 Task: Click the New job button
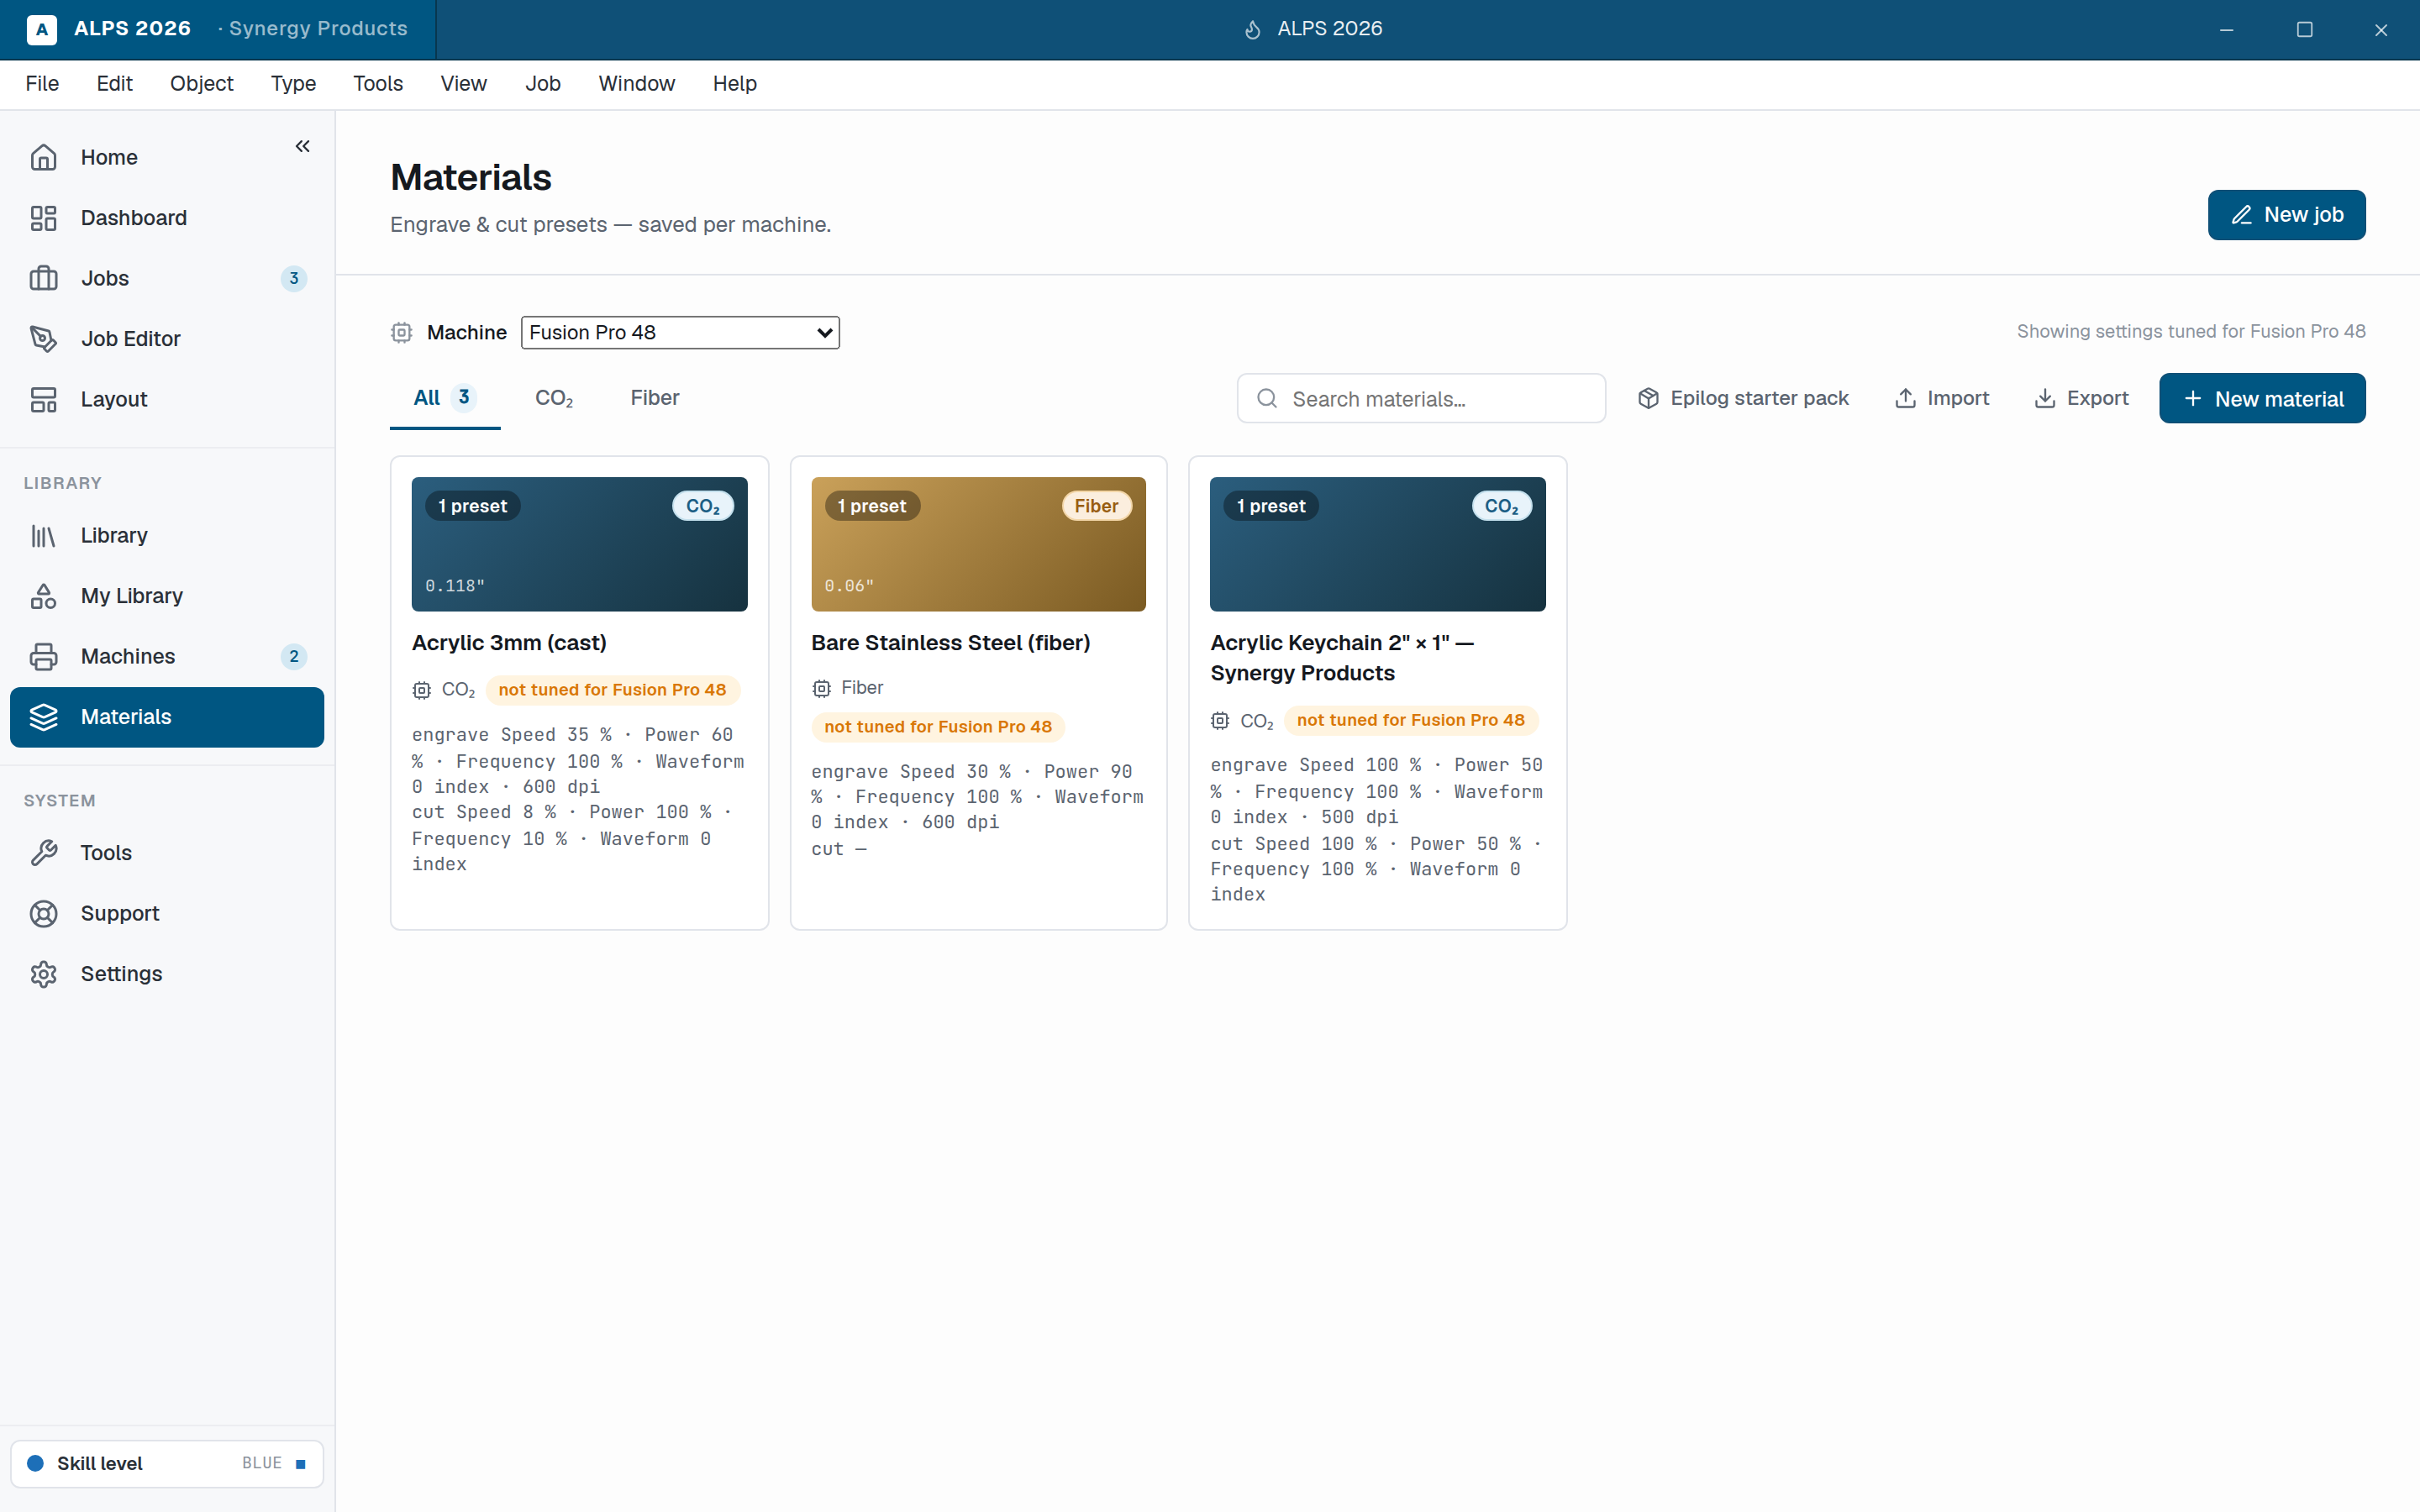[2286, 215]
